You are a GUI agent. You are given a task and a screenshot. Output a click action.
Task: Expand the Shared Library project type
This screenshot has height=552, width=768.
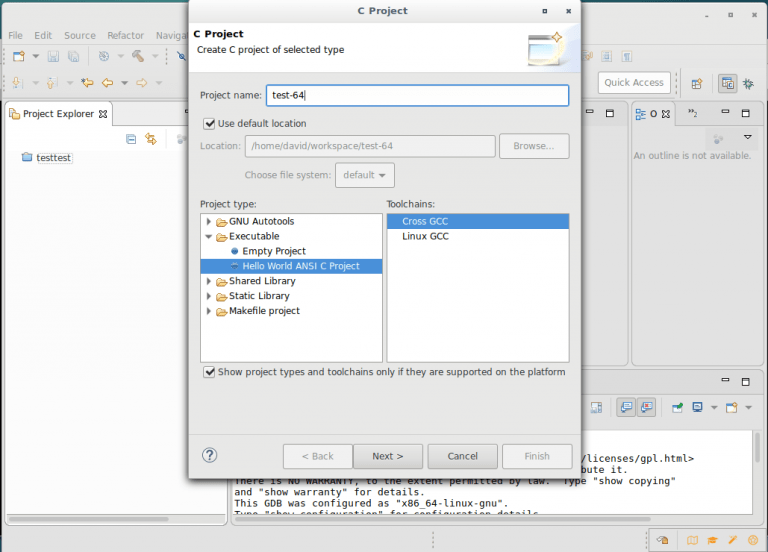click(209, 281)
